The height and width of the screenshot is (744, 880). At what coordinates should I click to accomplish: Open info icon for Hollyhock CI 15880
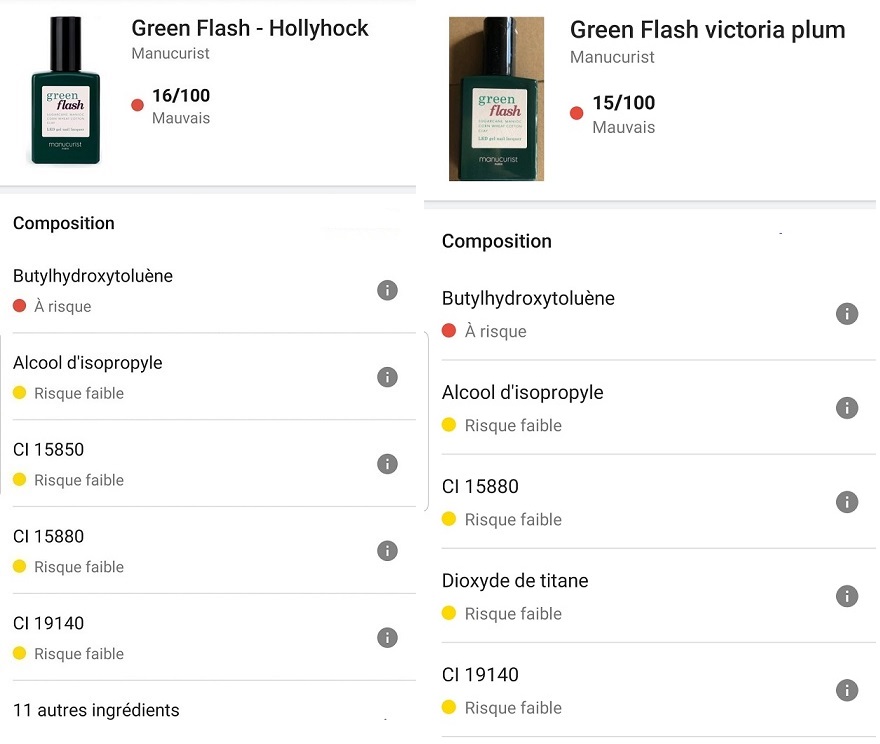click(x=387, y=551)
